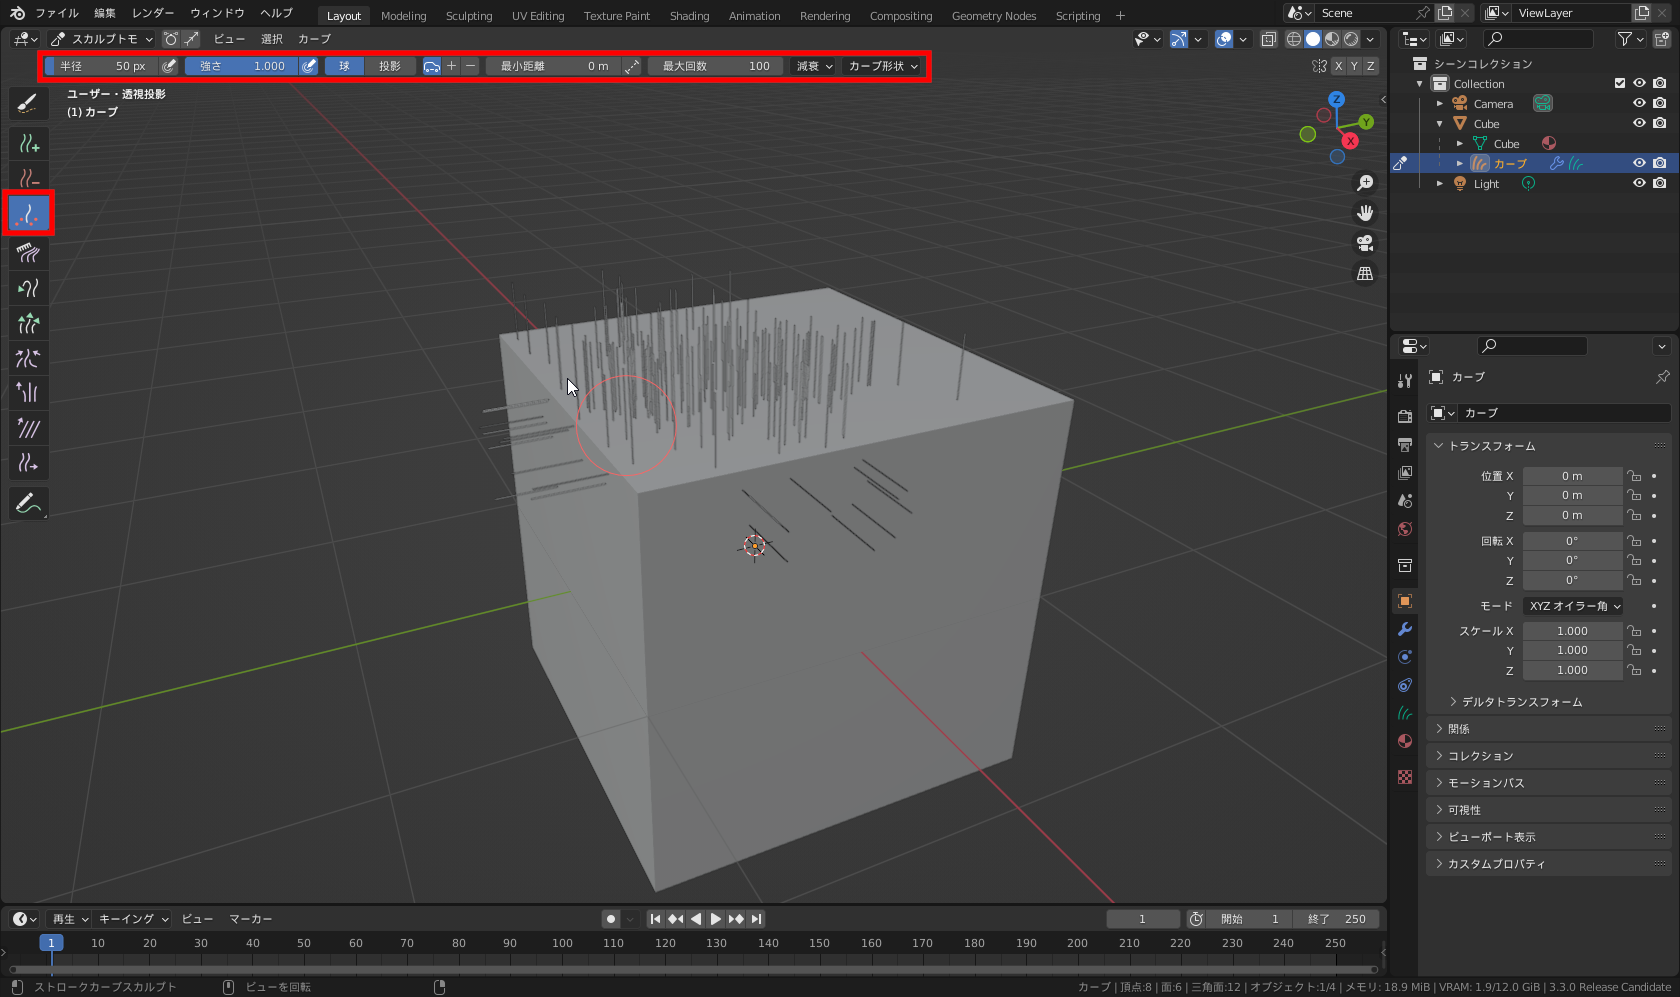Open the Sculpt Mode selector dropdown

pyautogui.click(x=101, y=39)
